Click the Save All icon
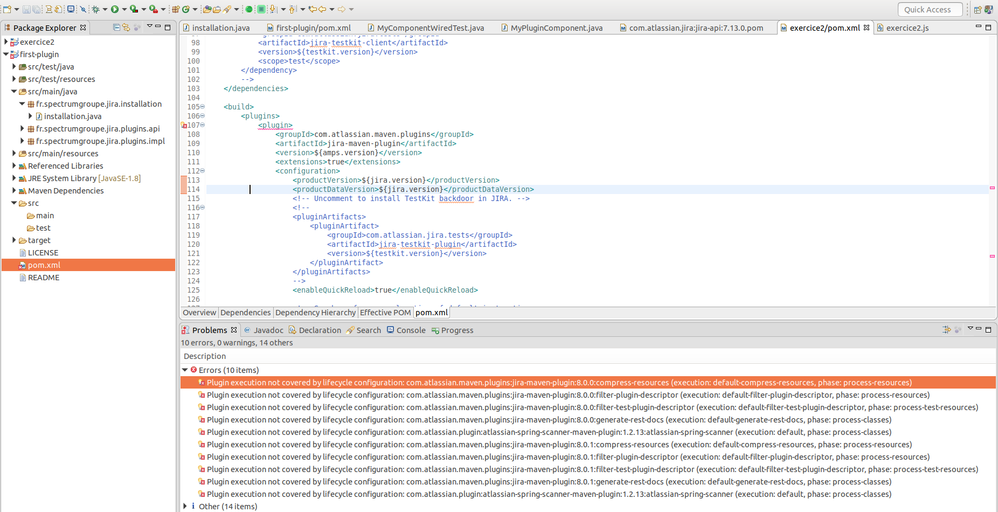Viewport: 998px width, 512px height. [x=36, y=9]
